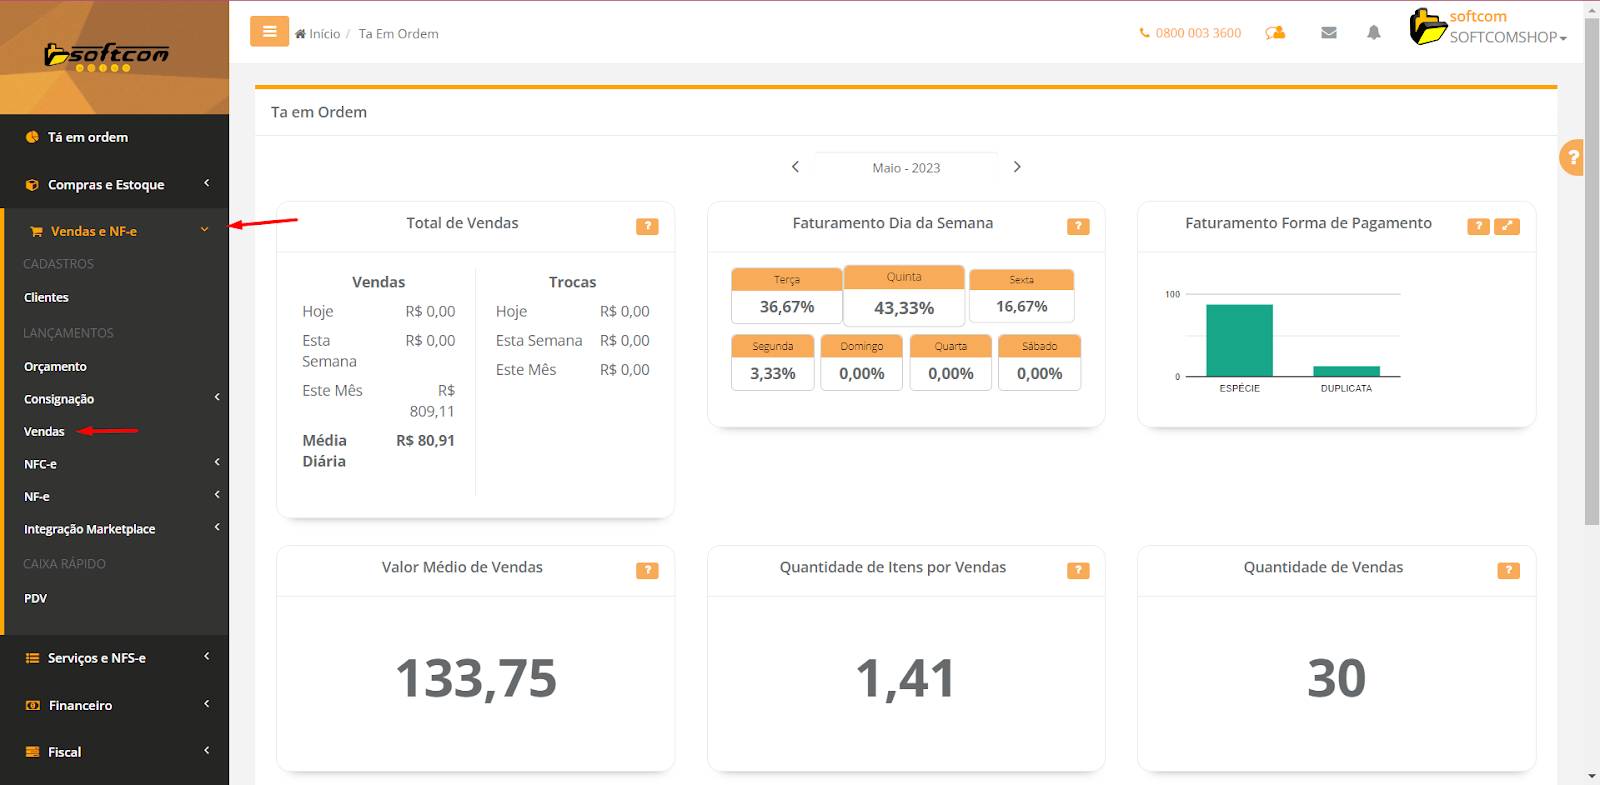Viewport: 1600px width, 785px height.
Task: Click help icon on Quantidade de Vendas card
Action: pos(1507,571)
